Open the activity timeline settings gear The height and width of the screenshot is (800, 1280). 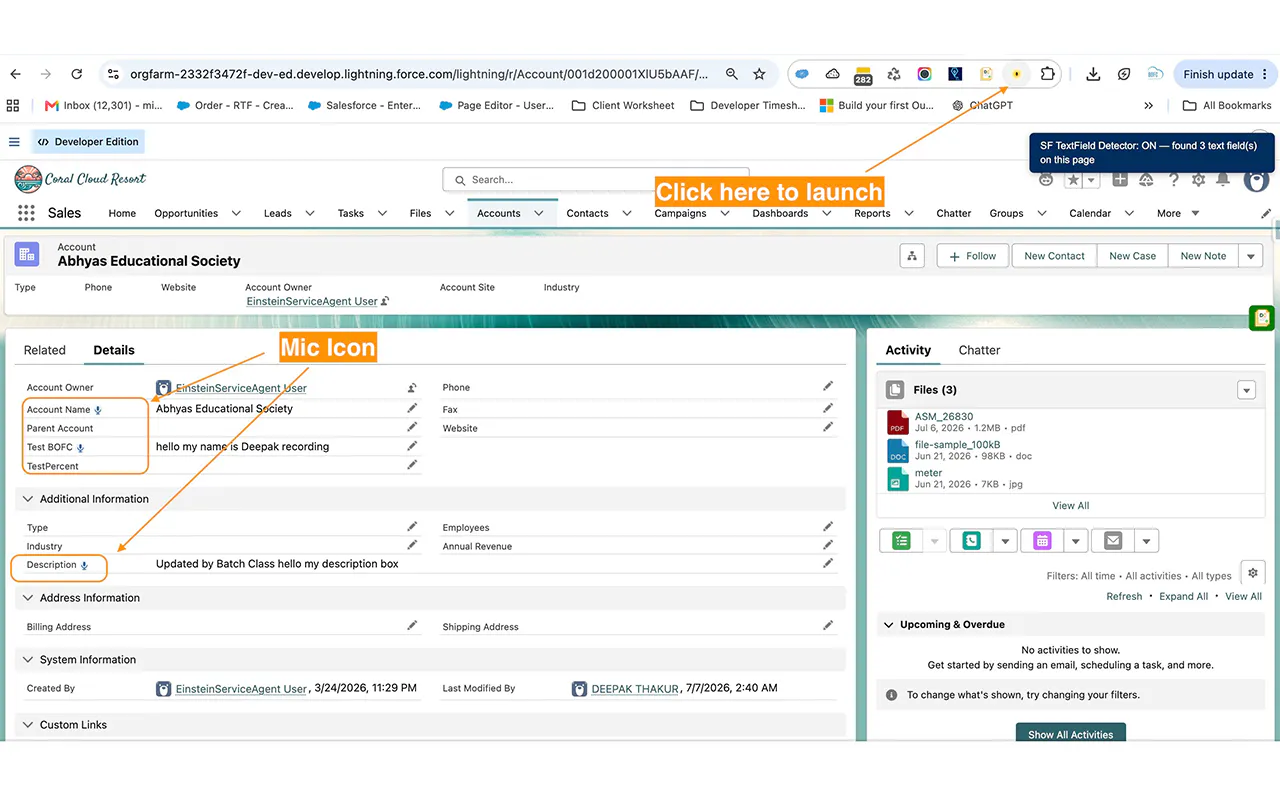[1251, 572]
